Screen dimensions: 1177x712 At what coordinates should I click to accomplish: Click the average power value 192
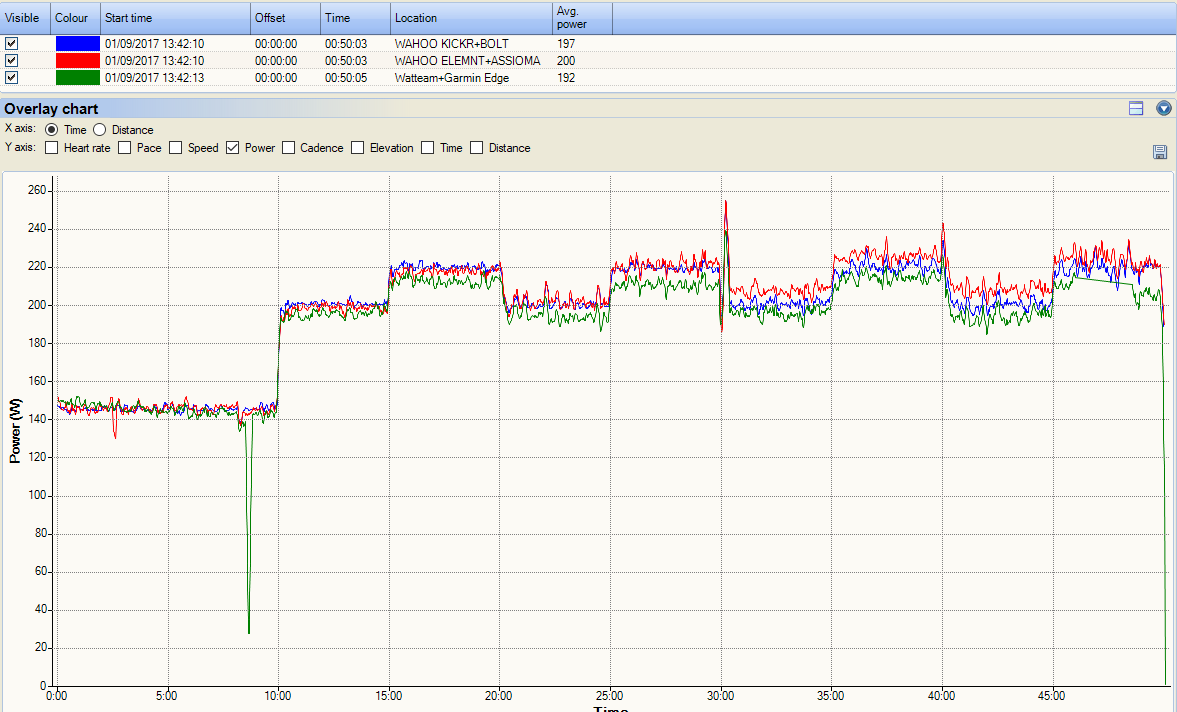(566, 78)
